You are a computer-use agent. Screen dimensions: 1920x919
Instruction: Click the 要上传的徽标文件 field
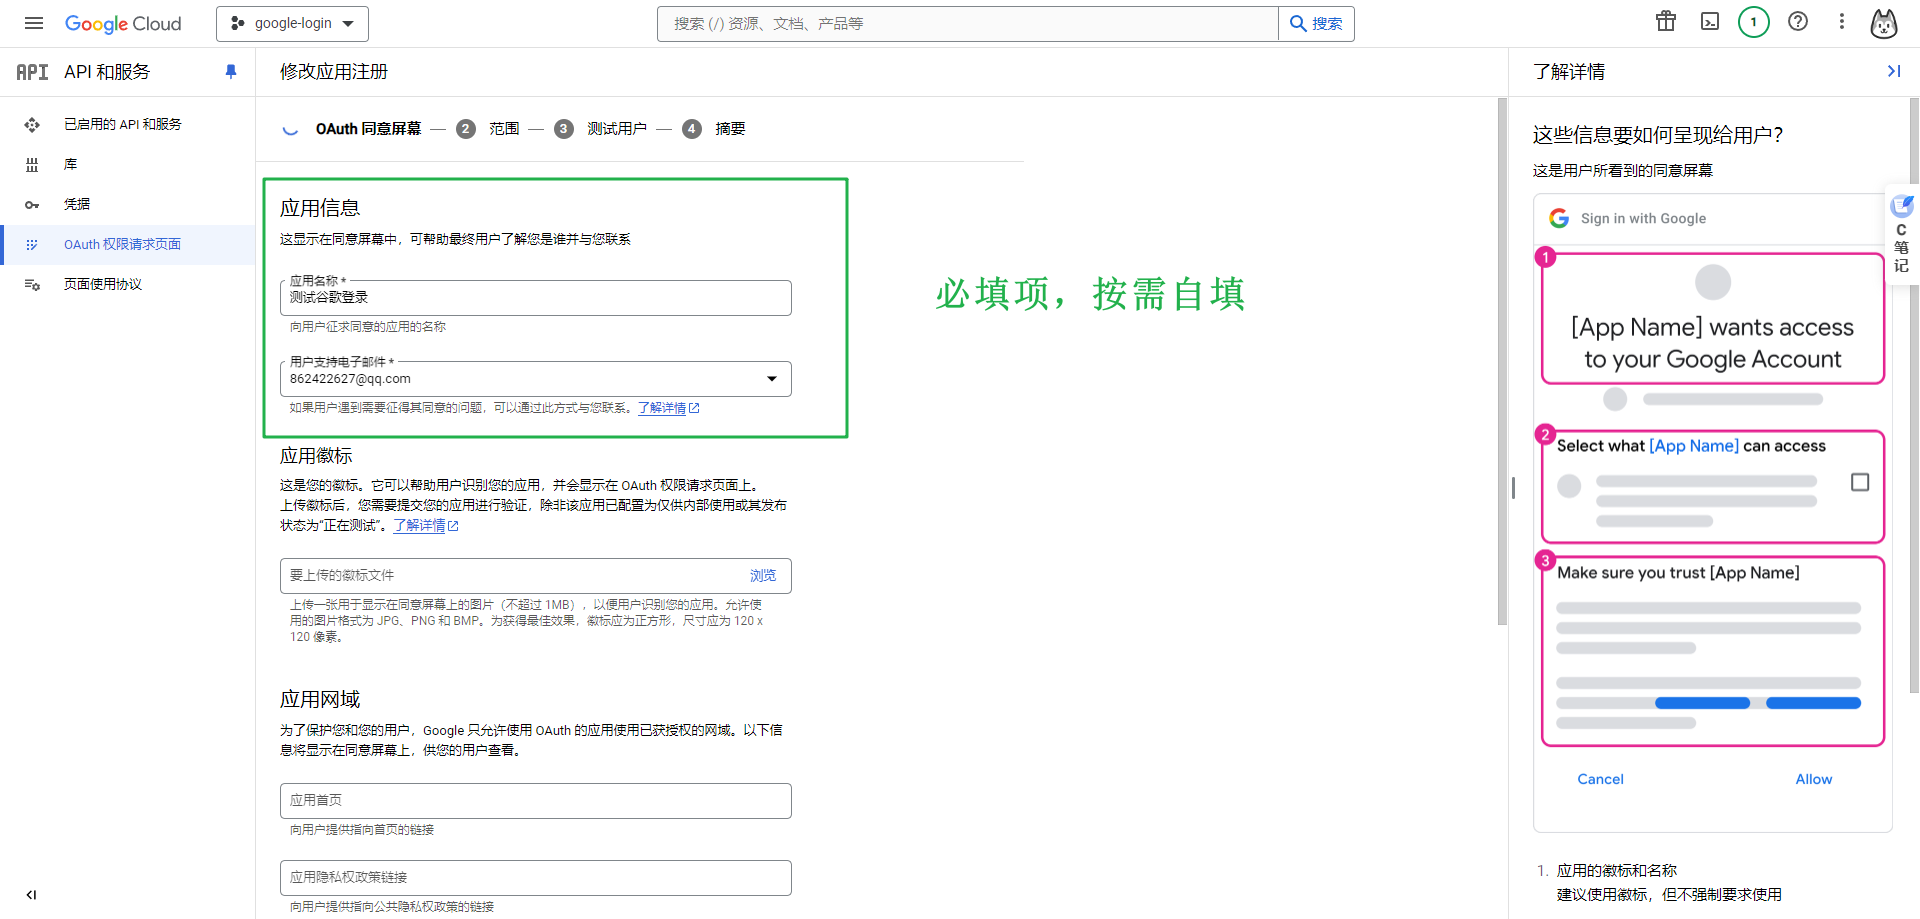tap(535, 576)
